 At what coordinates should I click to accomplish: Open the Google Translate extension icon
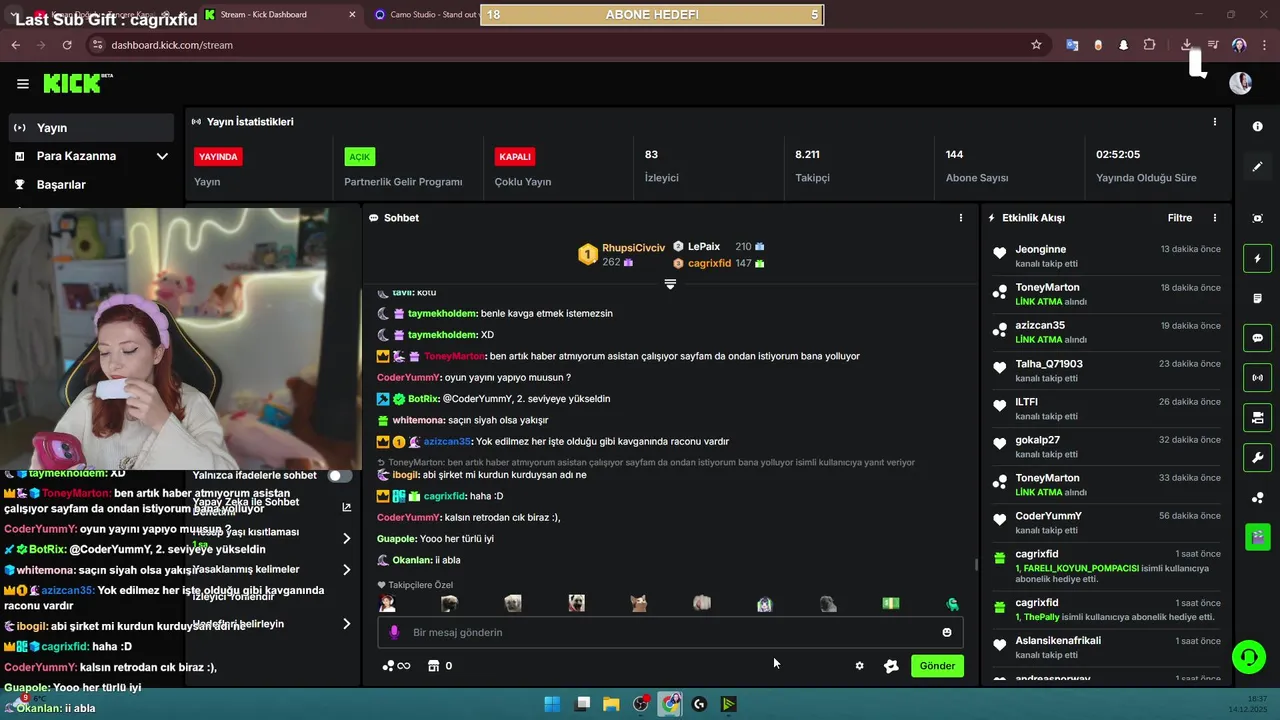point(1072,45)
